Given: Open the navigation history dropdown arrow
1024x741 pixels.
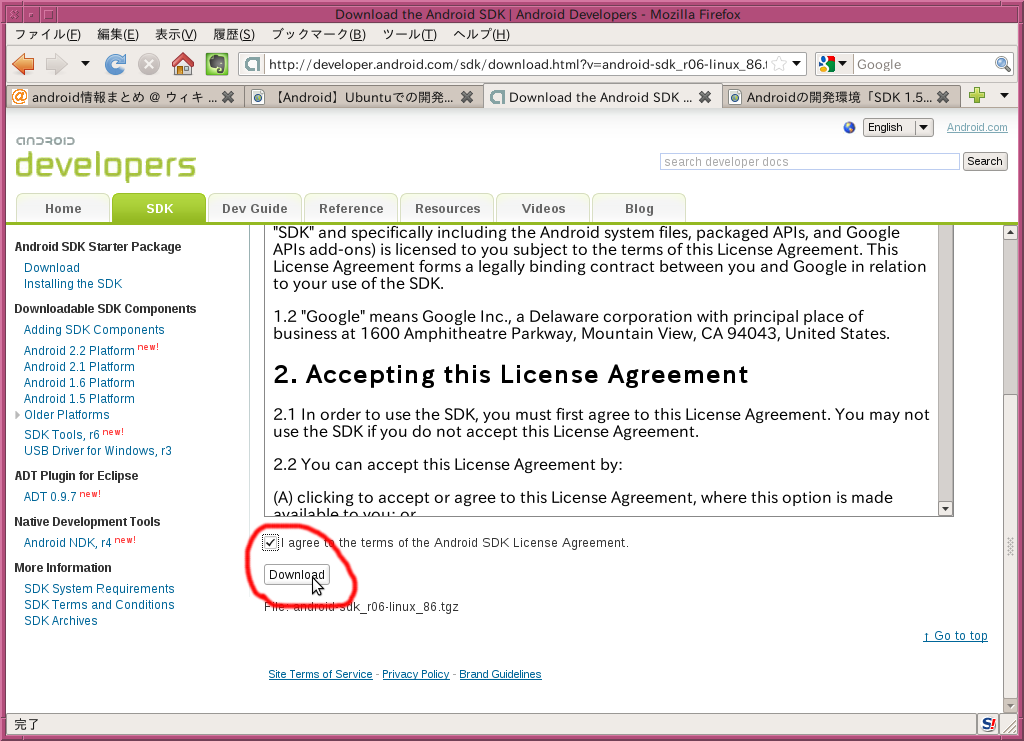Looking at the screenshot, I should 85,64.
